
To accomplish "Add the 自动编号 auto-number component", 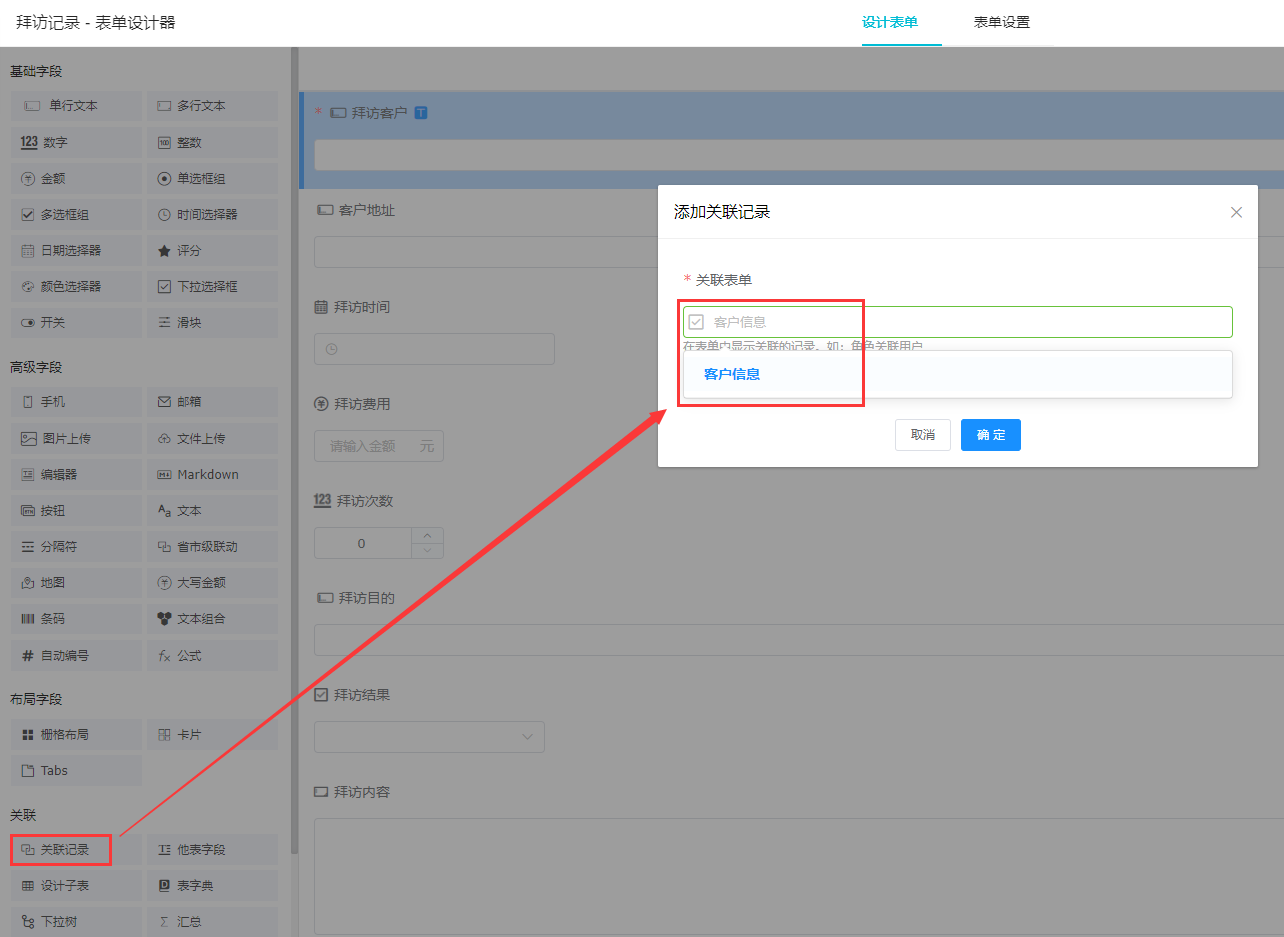I will pyautogui.click(x=76, y=655).
